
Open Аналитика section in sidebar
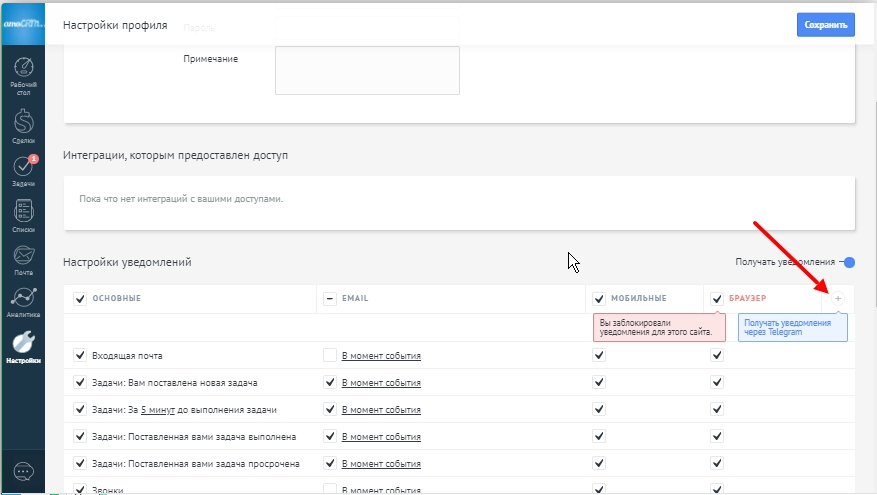22,302
